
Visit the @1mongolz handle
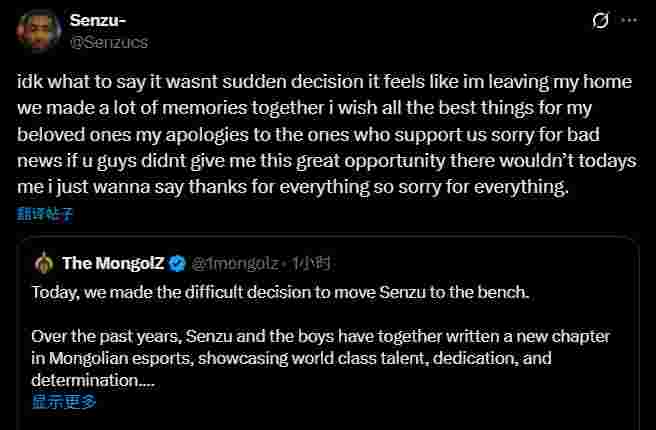click(x=235, y=264)
